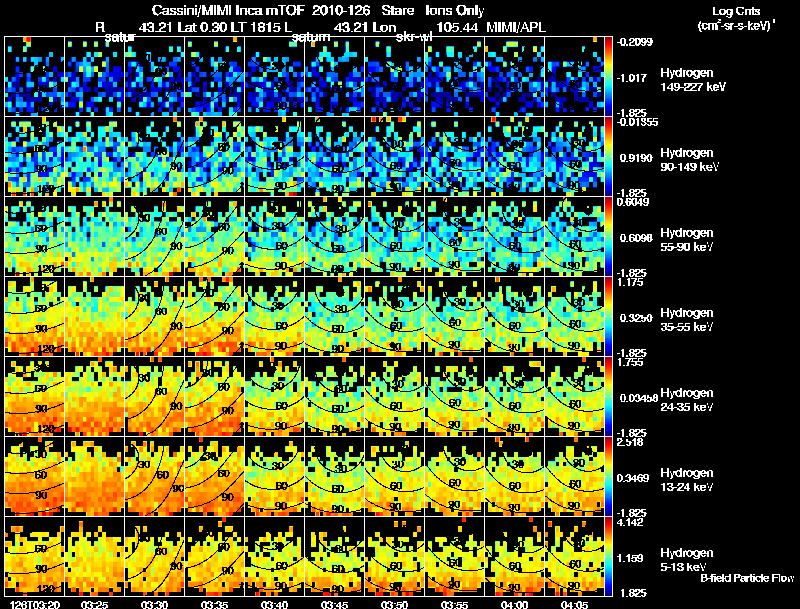The height and width of the screenshot is (609, 800).
Task: Select the 03:50 panel in Hydrogen 5-13 keV row
Action: pos(394,557)
